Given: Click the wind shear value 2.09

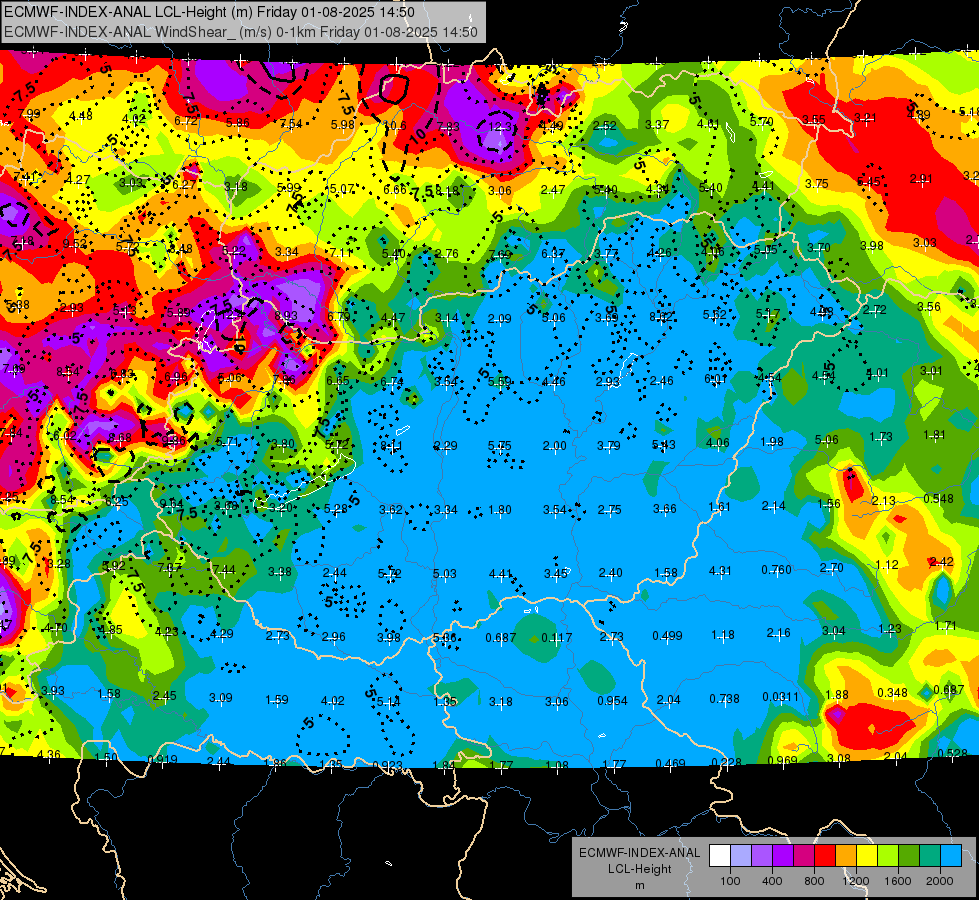Looking at the screenshot, I should [499, 319].
